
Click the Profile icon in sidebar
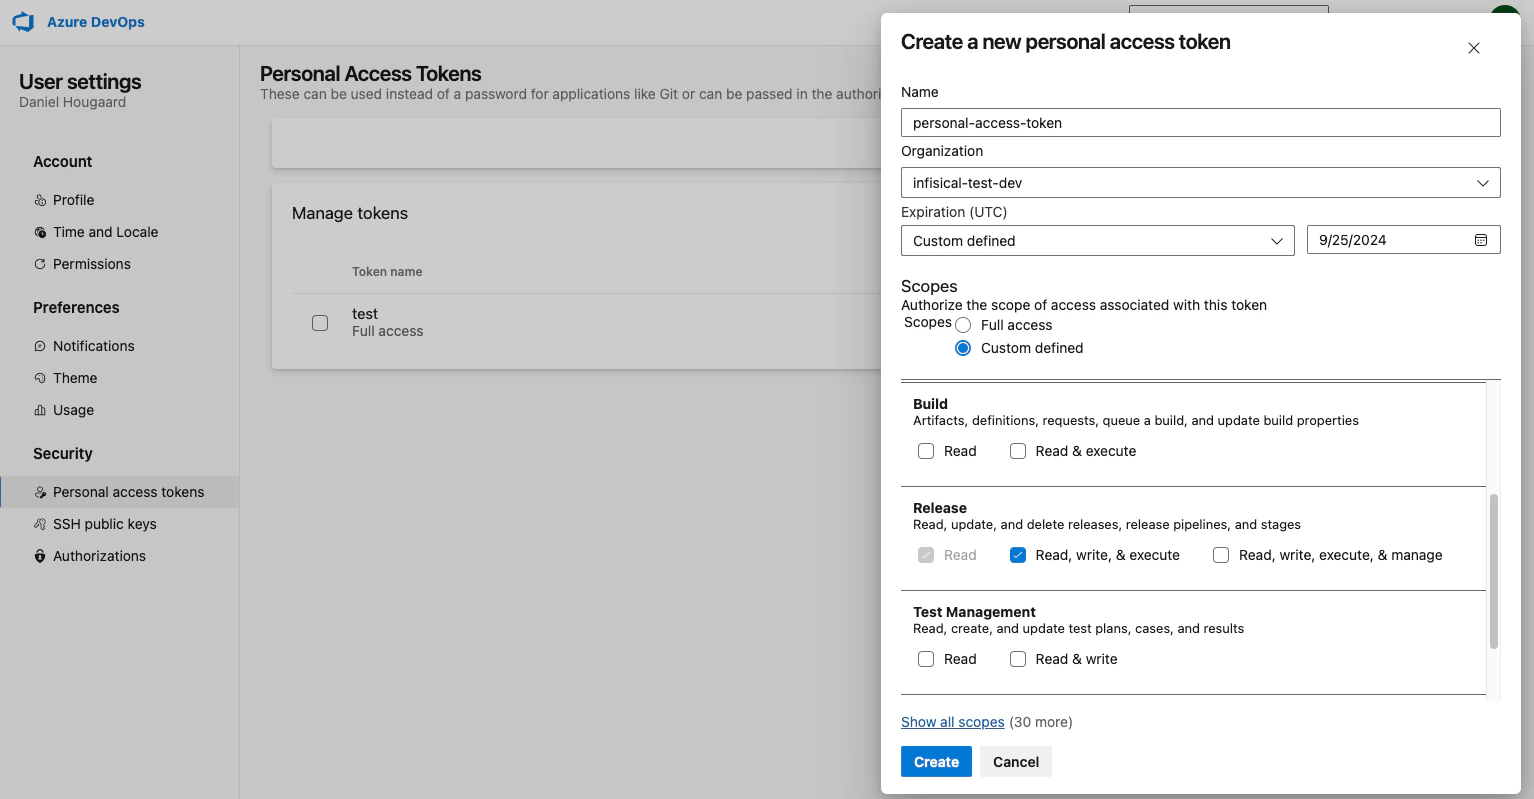40,200
